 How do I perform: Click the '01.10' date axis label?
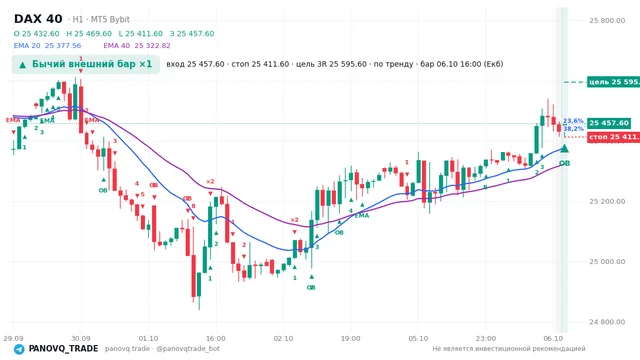pos(148,338)
